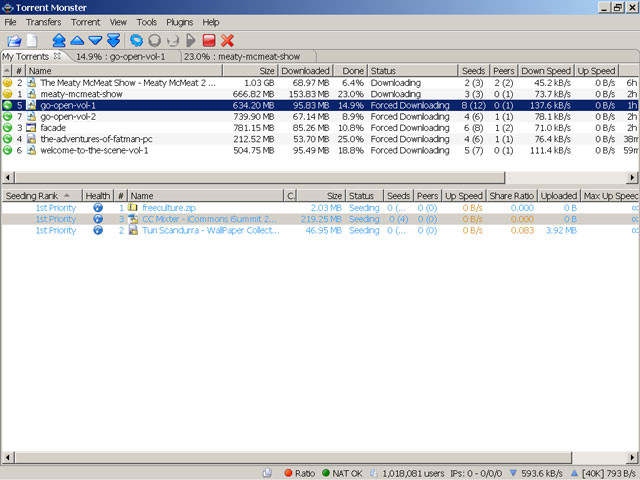Image resolution: width=640 pixels, height=480 pixels.
Task: Sort downloads by the Done column header
Action: pos(350,71)
